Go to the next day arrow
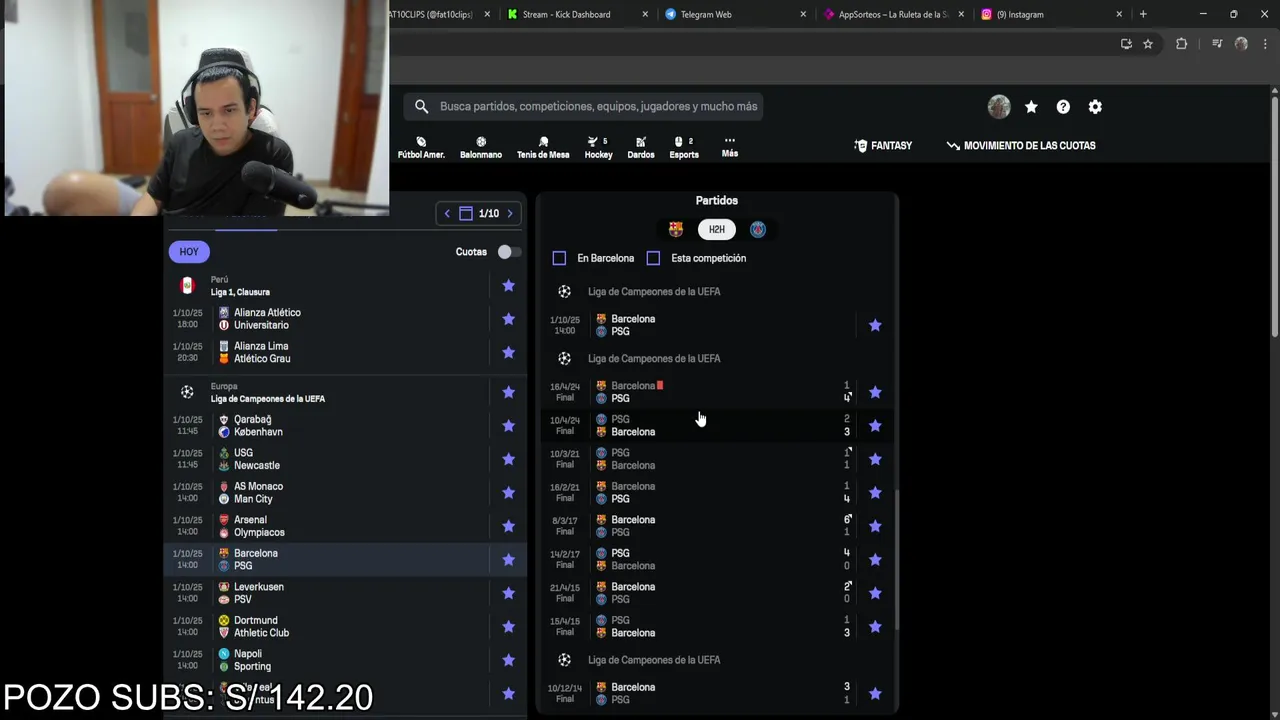This screenshot has width=1280, height=720. pyautogui.click(x=510, y=213)
